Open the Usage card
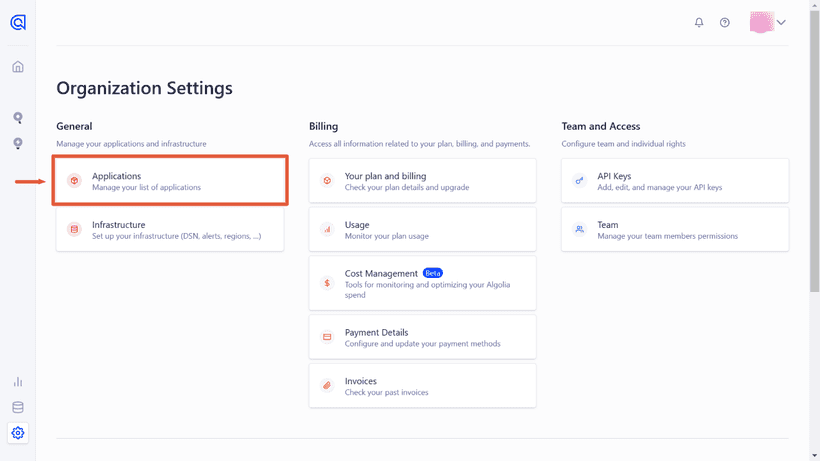 pyautogui.click(x=423, y=229)
